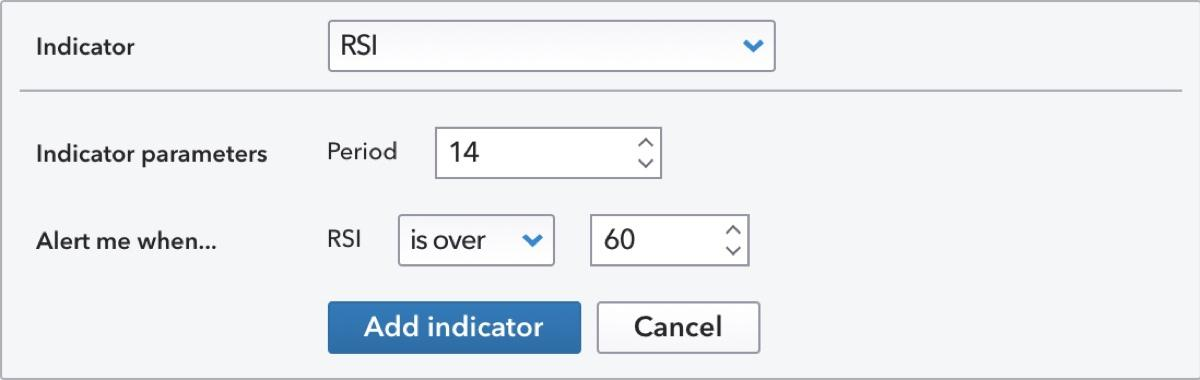This screenshot has height=380, width=1200.
Task: Click the blue chevron beside 'is over'
Action: coord(533,242)
